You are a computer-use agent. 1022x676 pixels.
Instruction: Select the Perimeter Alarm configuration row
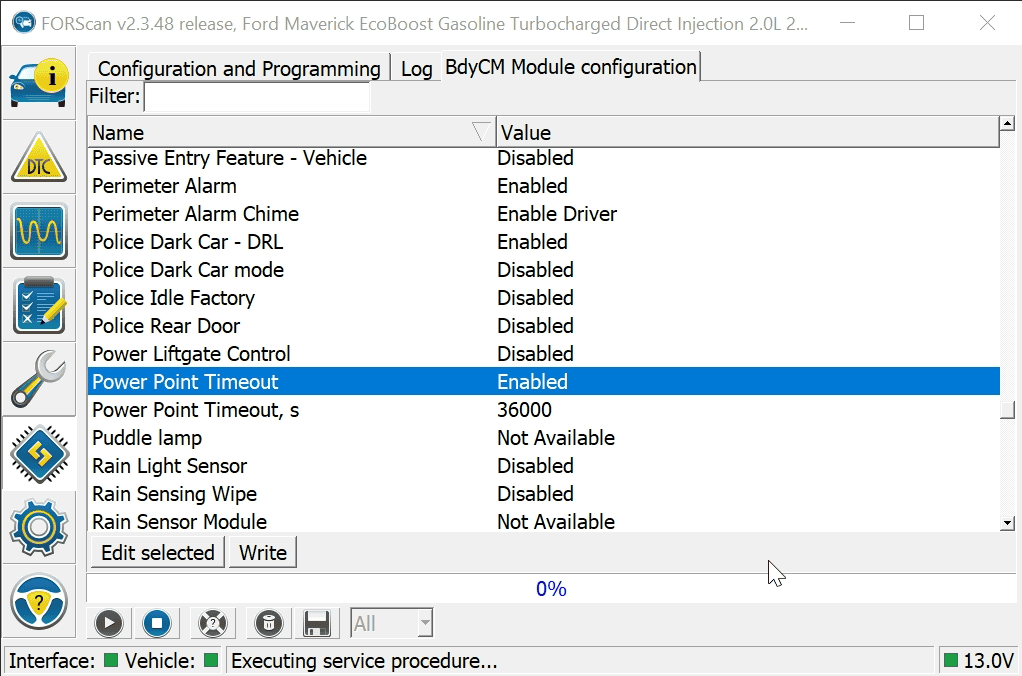(300, 185)
